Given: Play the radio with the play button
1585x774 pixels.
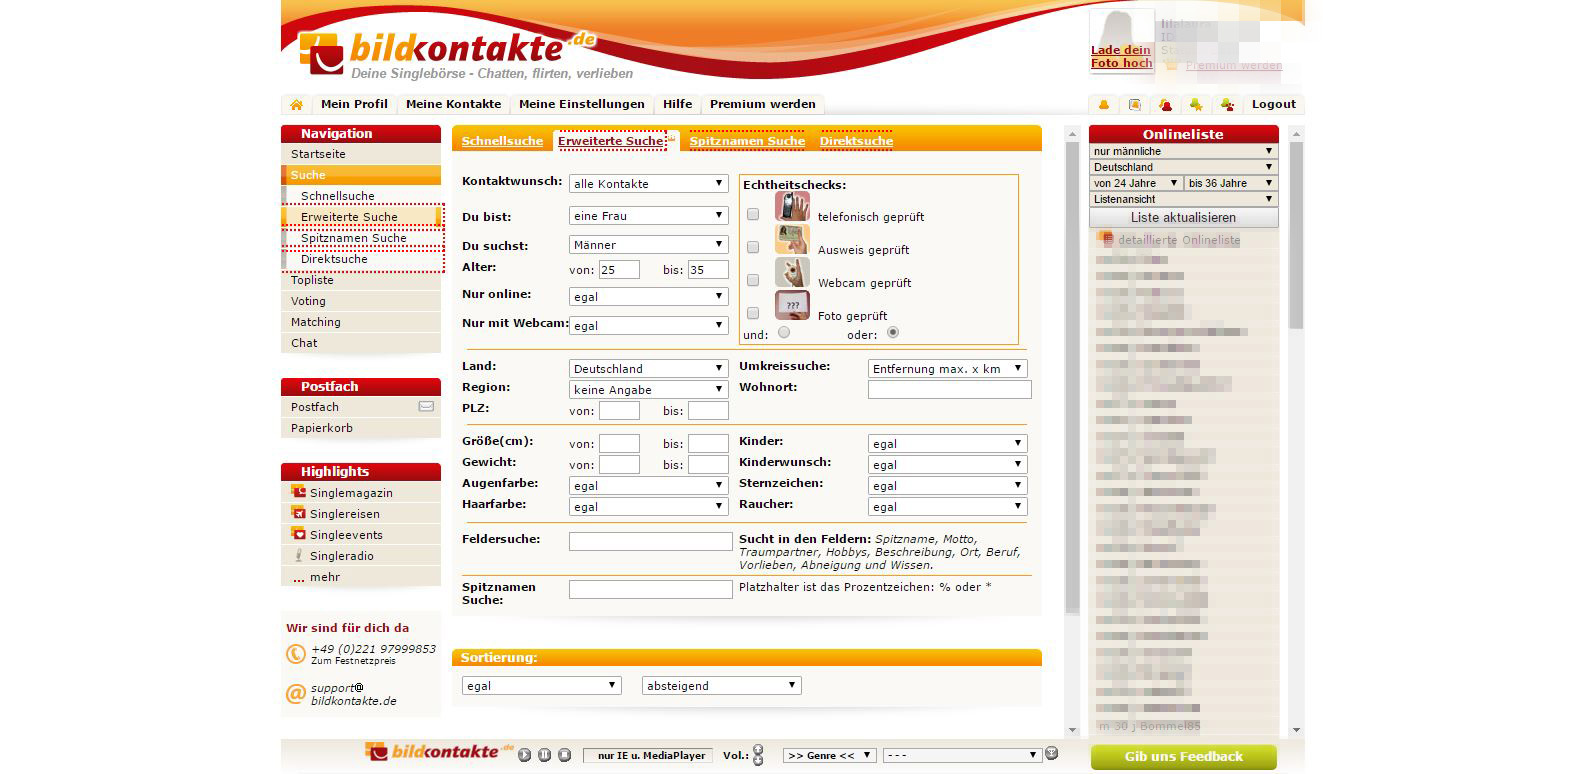Looking at the screenshot, I should 525,755.
